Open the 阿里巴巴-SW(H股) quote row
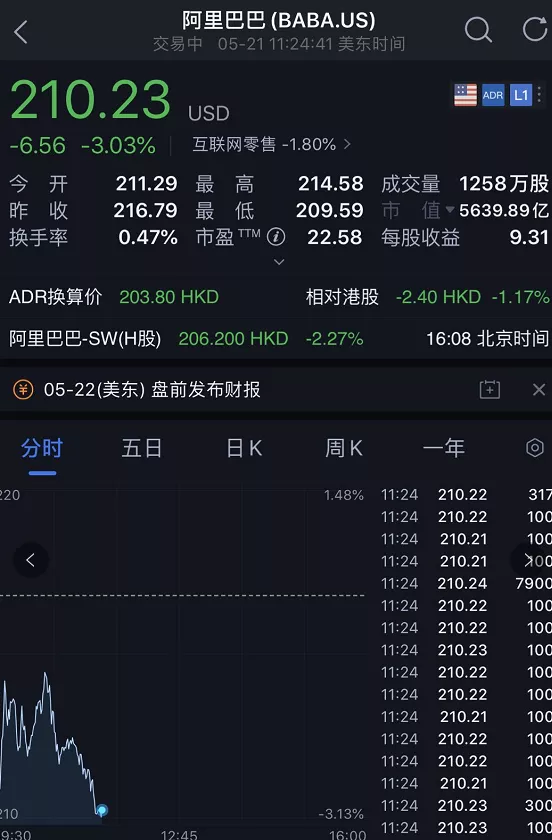552x840 pixels. (276, 339)
